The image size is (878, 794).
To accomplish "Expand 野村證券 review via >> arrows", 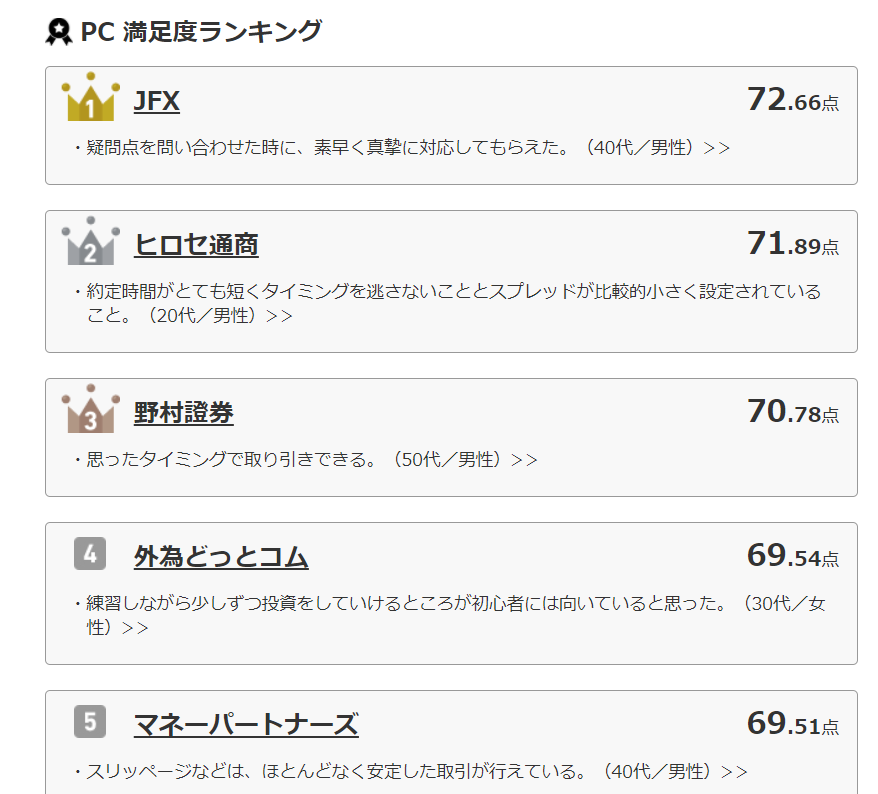I will (524, 460).
